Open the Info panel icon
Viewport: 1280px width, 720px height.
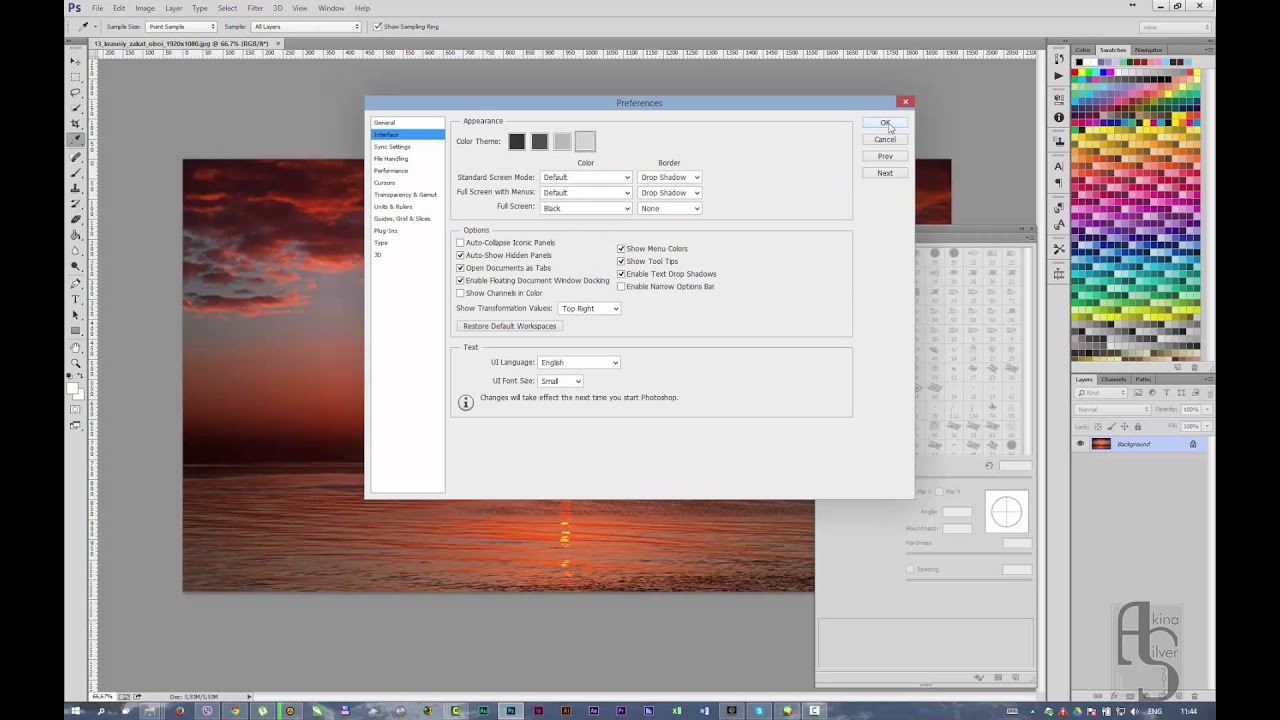coord(1059,118)
